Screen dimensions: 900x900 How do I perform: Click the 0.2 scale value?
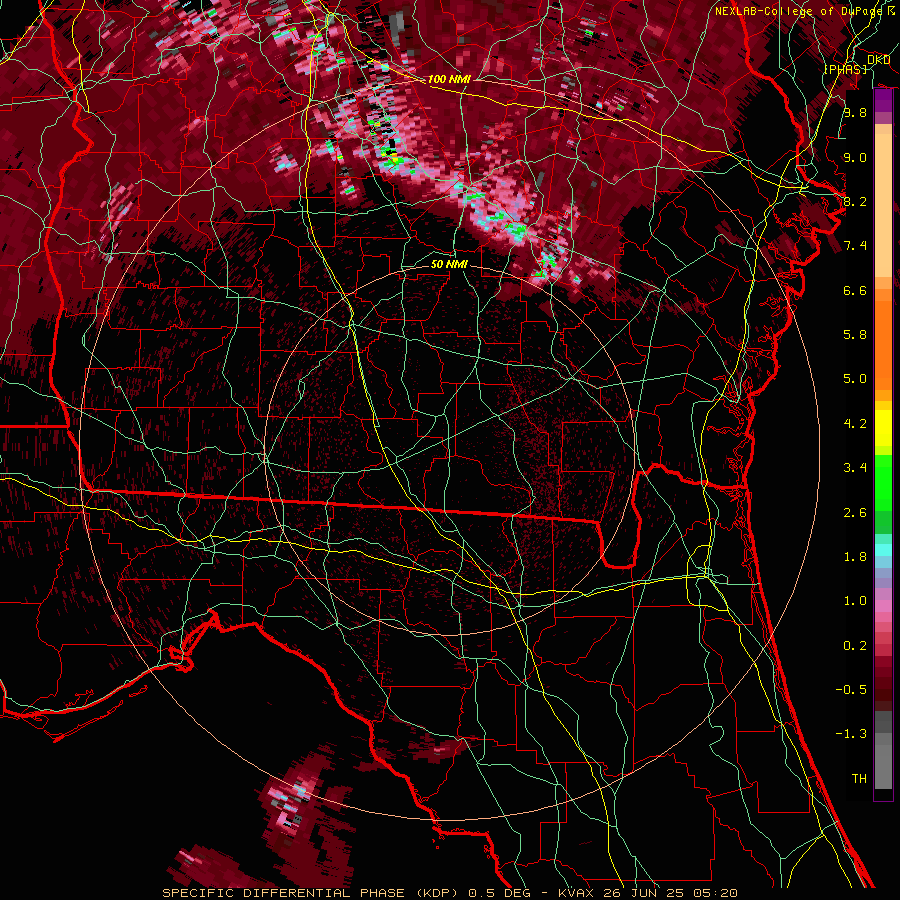[855, 646]
